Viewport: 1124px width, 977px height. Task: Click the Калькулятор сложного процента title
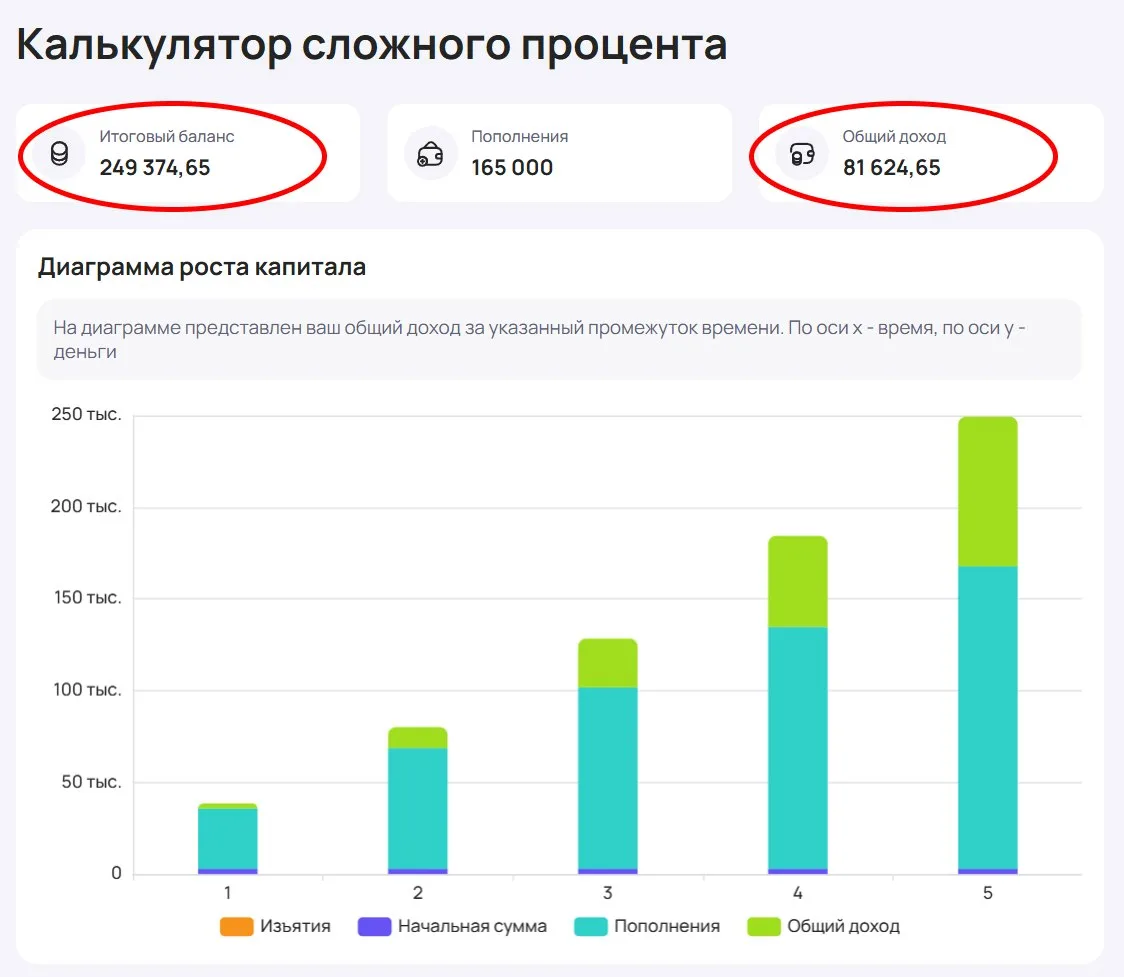[372, 45]
